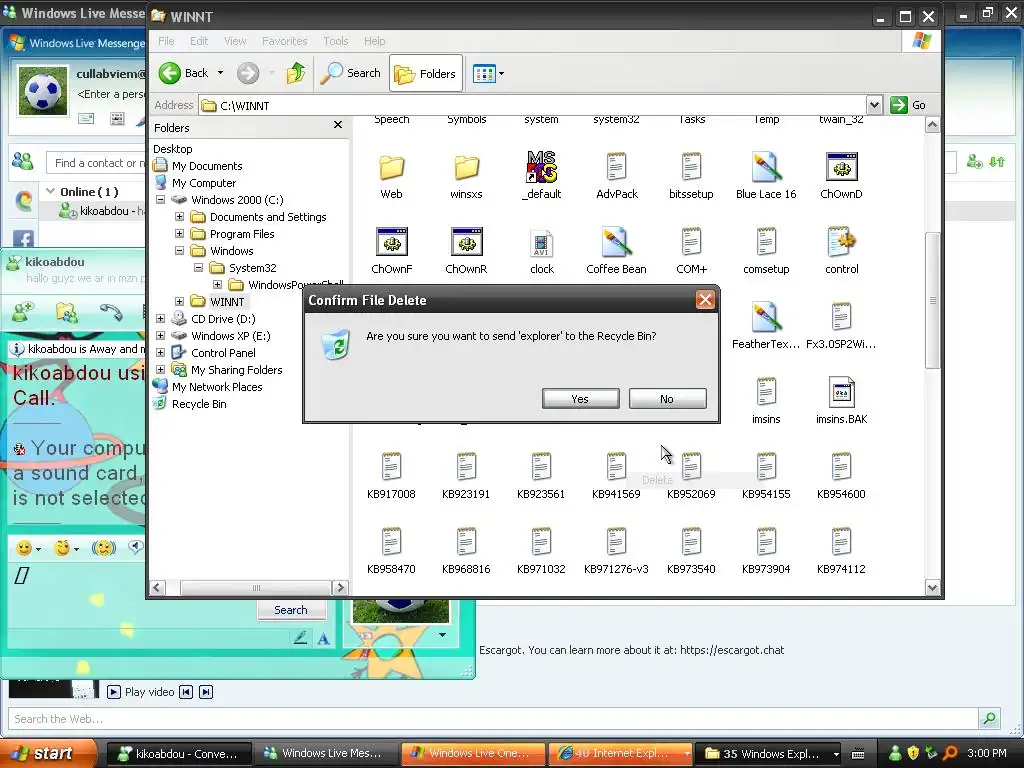1024x768 pixels.
Task: Open the Favorites menu
Action: (285, 41)
